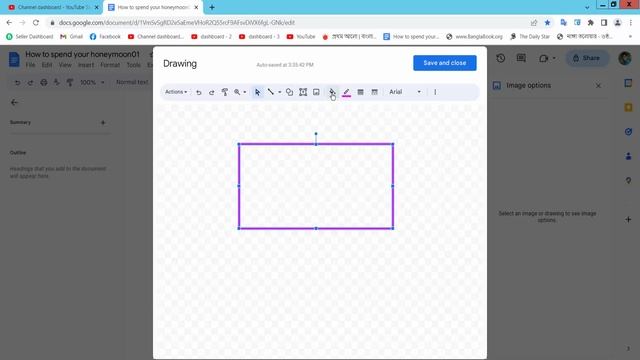Viewport: 640px width, 360px height.
Task: Click the Google account avatar
Action: pyautogui.click(x=624, y=58)
